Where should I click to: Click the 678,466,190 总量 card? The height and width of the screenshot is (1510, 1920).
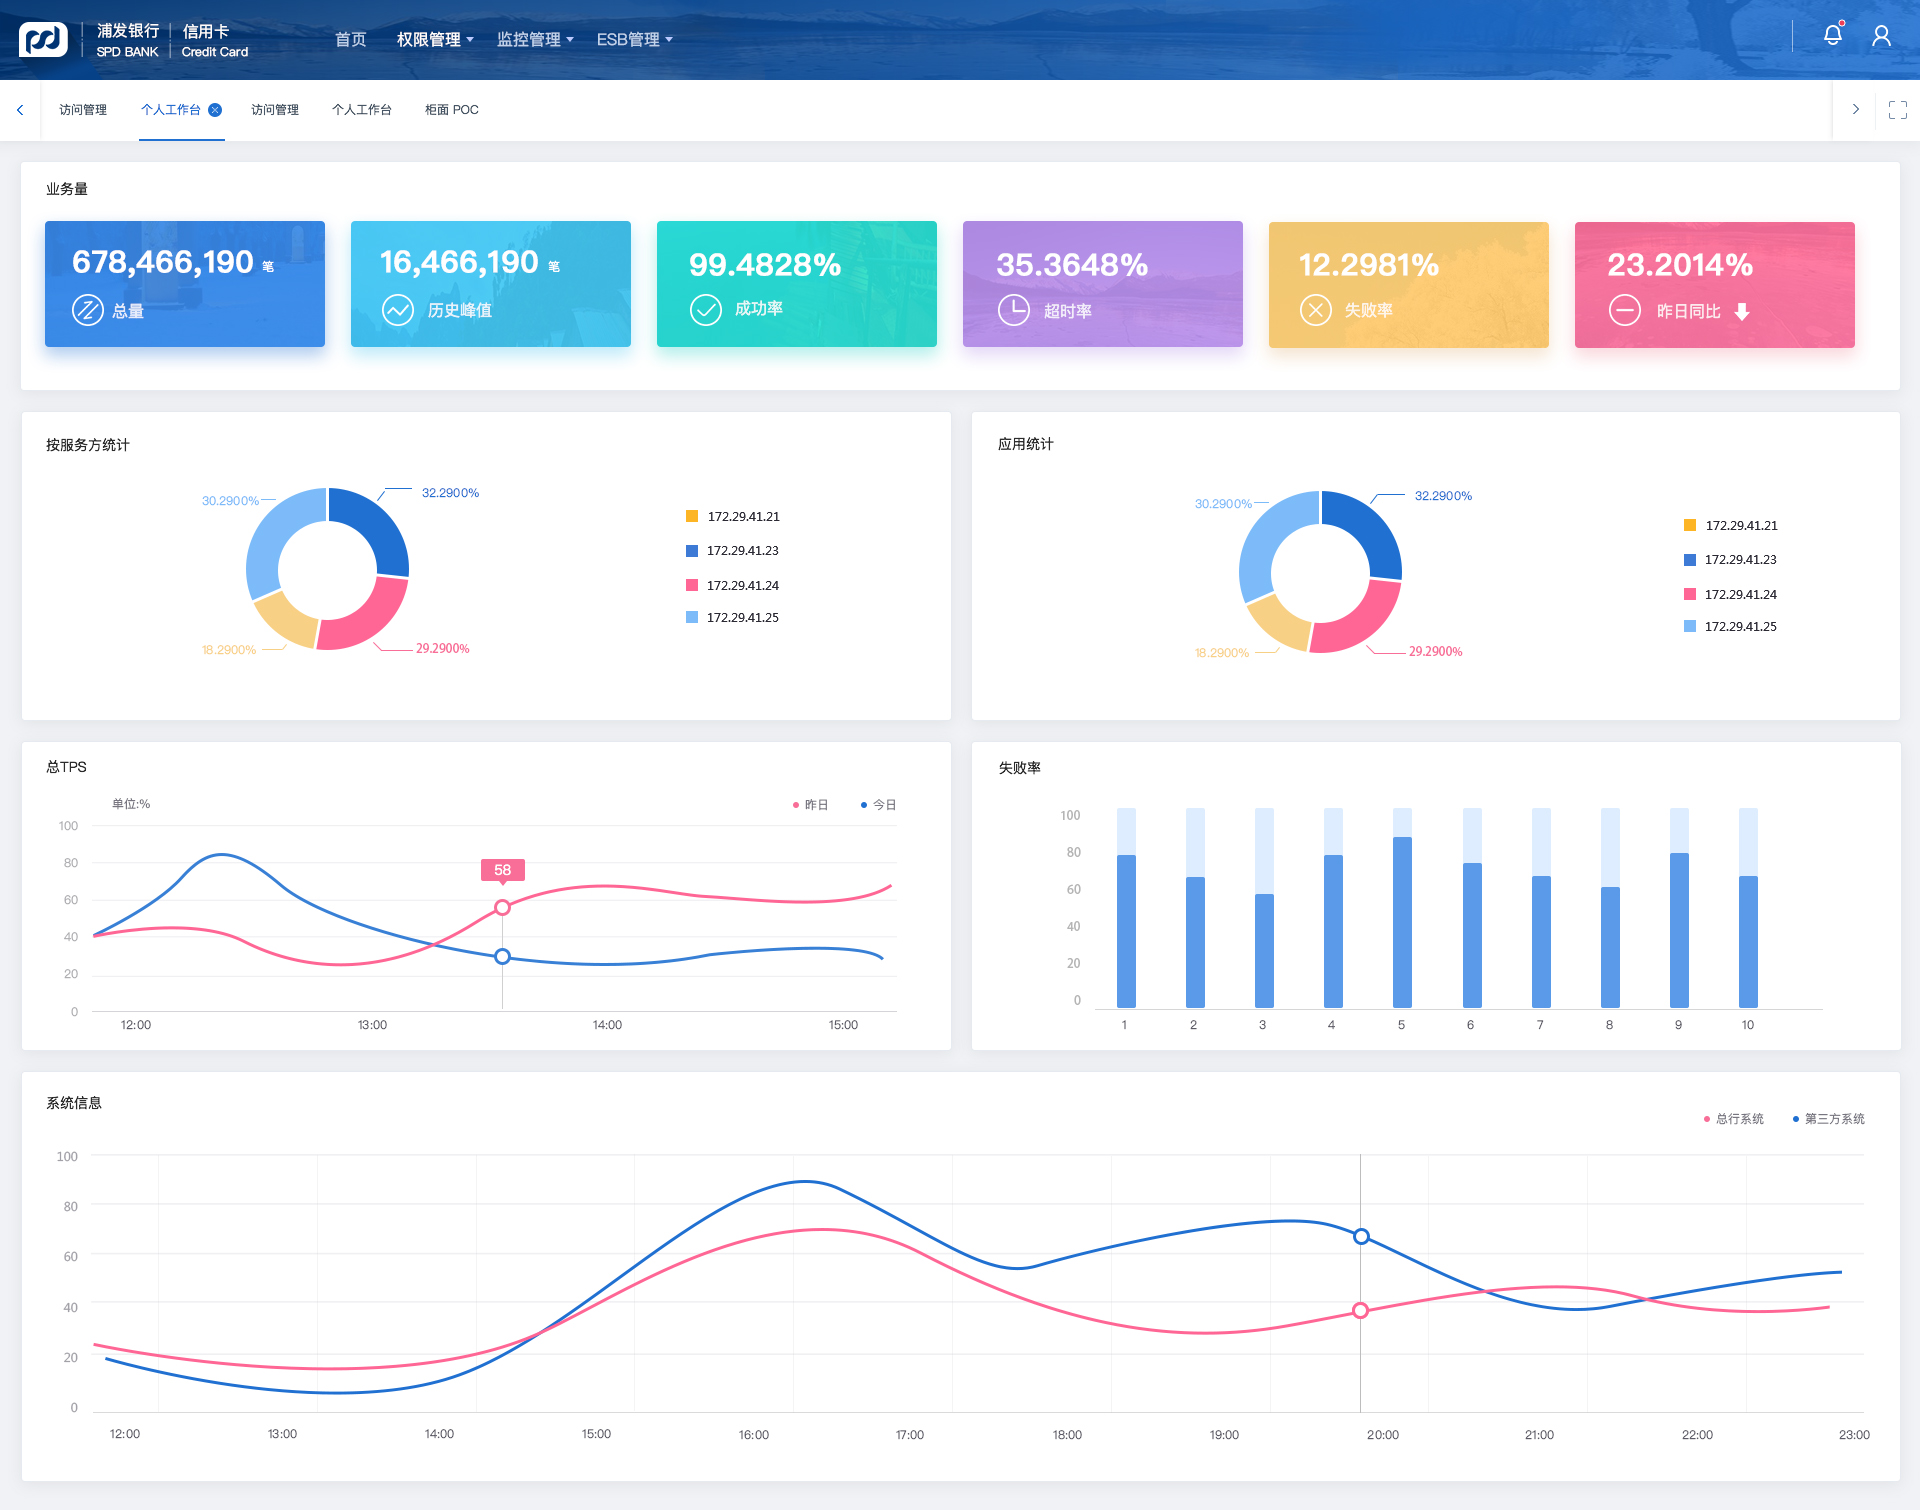pyautogui.click(x=185, y=284)
